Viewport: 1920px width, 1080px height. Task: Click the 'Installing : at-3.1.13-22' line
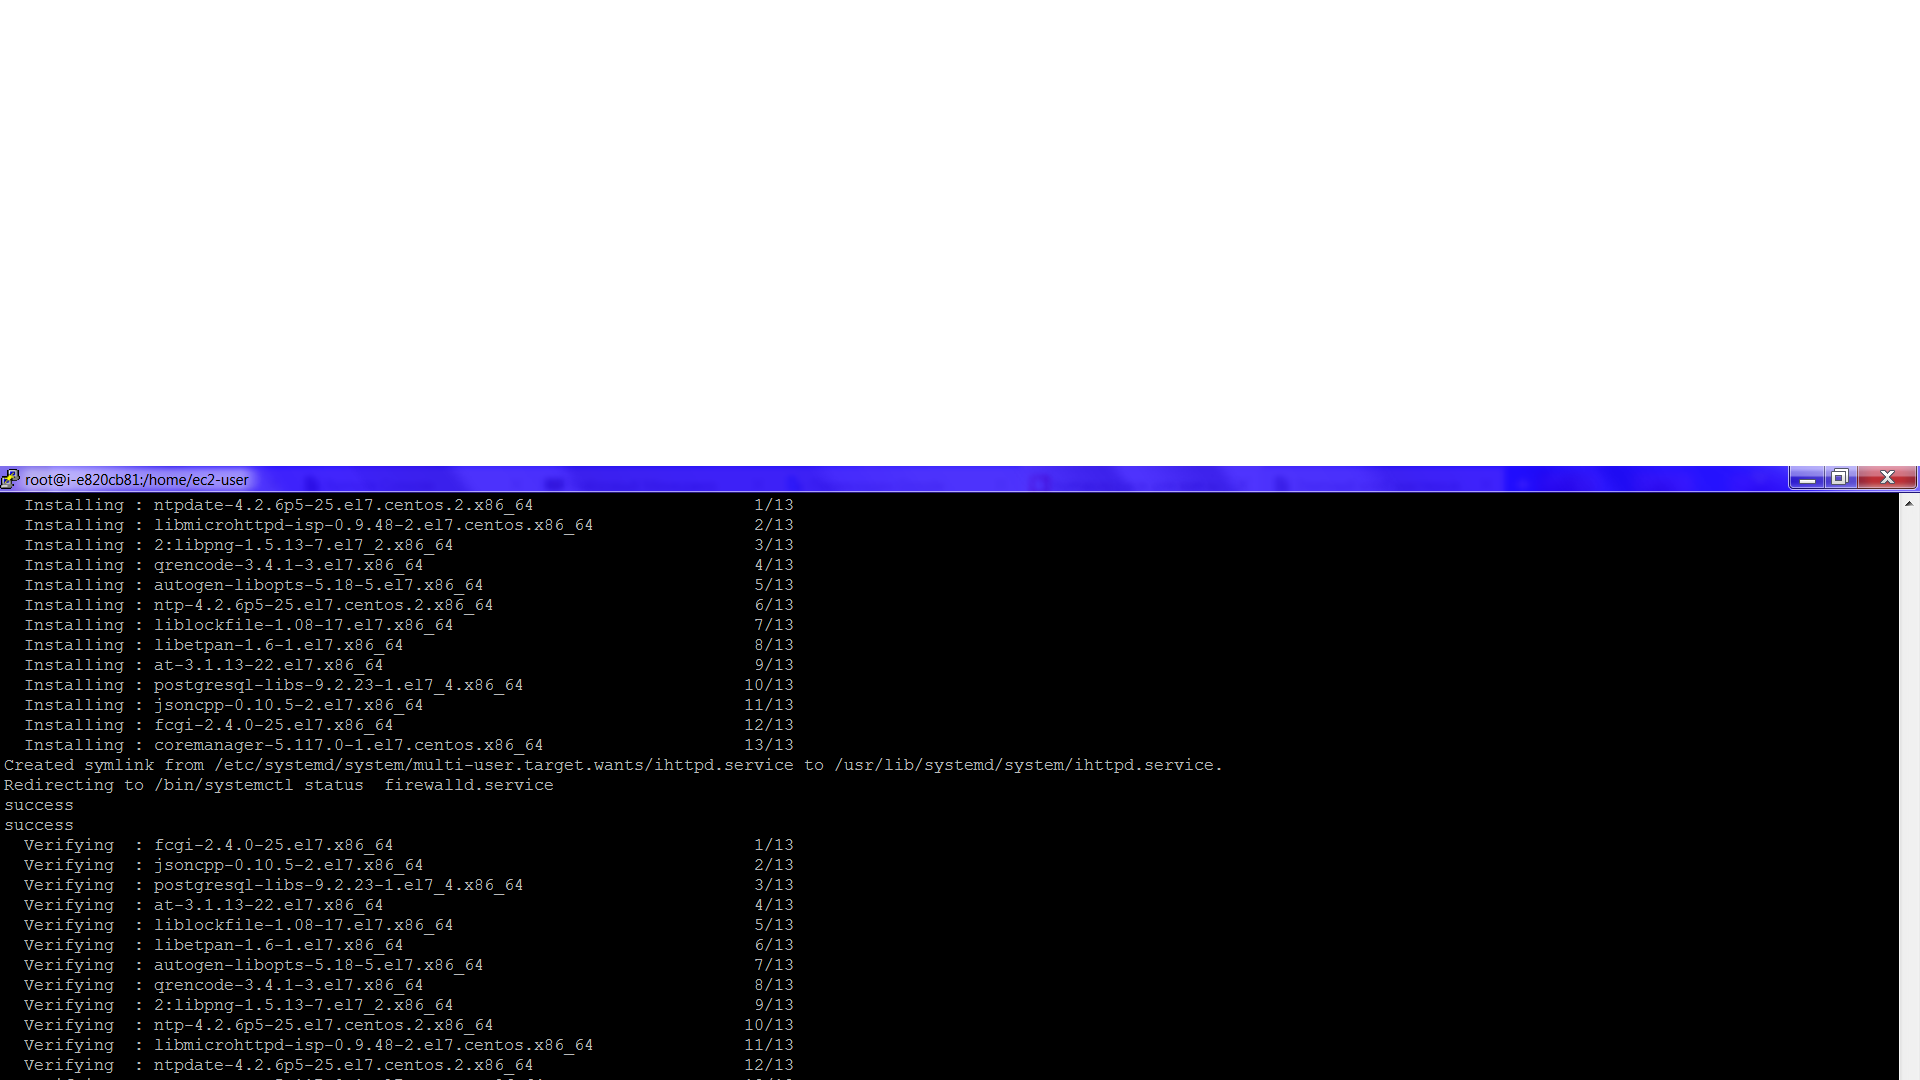tap(203, 665)
